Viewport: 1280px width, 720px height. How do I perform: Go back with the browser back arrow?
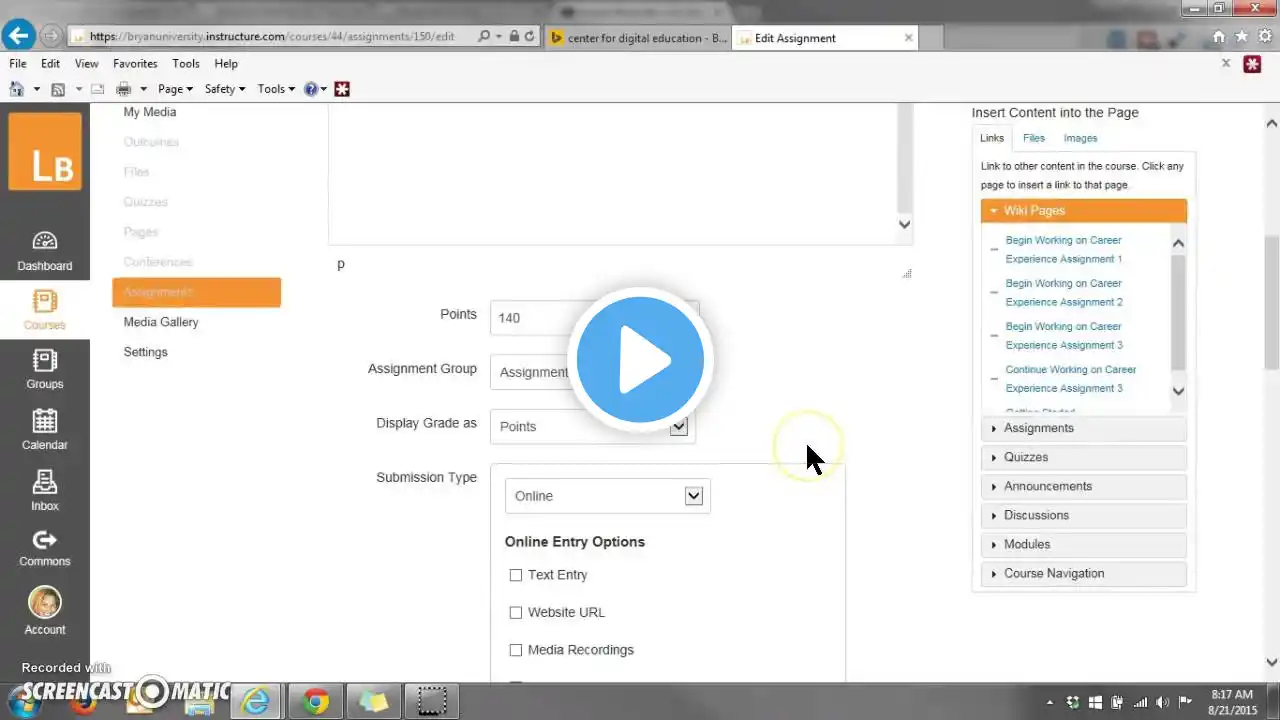[18, 36]
